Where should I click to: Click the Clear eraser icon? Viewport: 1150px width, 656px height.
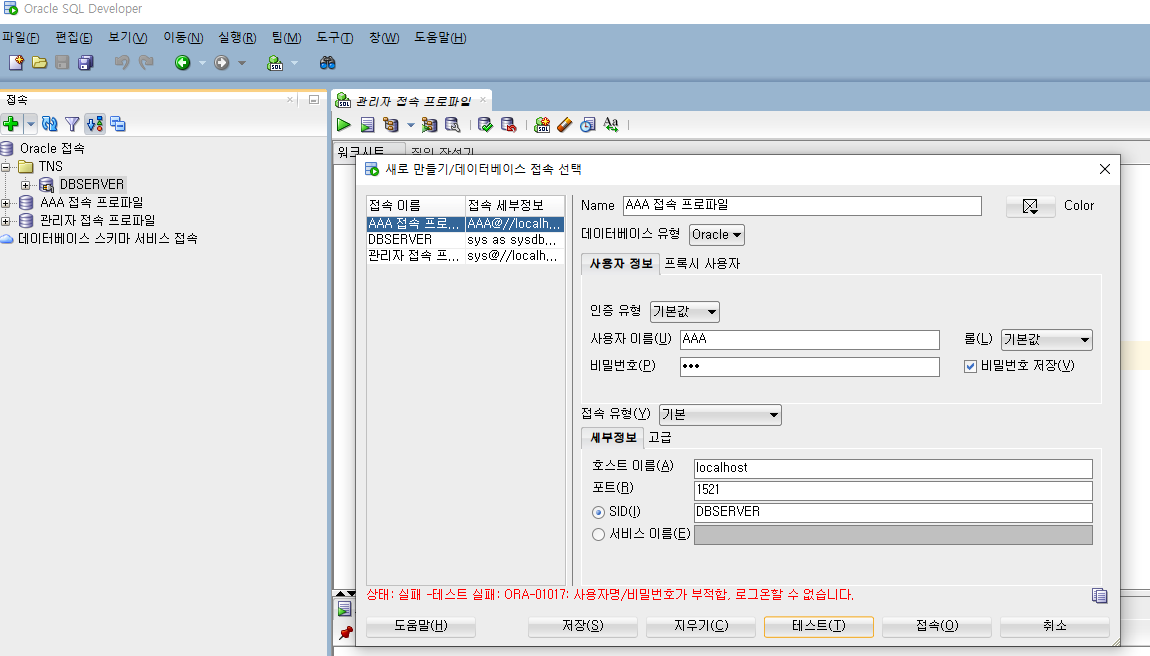pos(564,125)
